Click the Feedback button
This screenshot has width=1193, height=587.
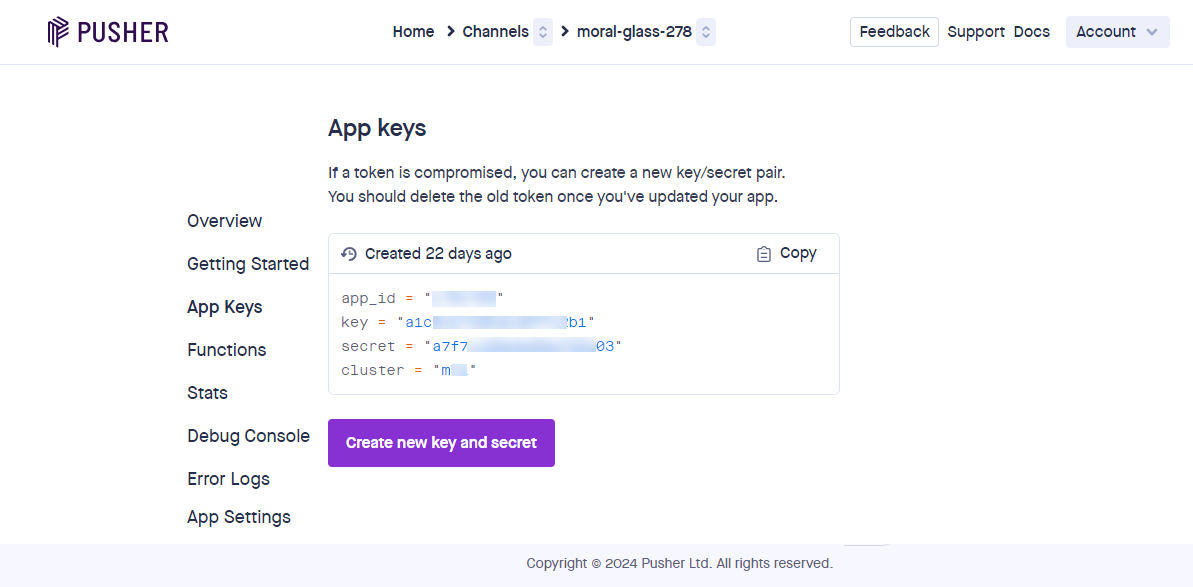click(894, 32)
